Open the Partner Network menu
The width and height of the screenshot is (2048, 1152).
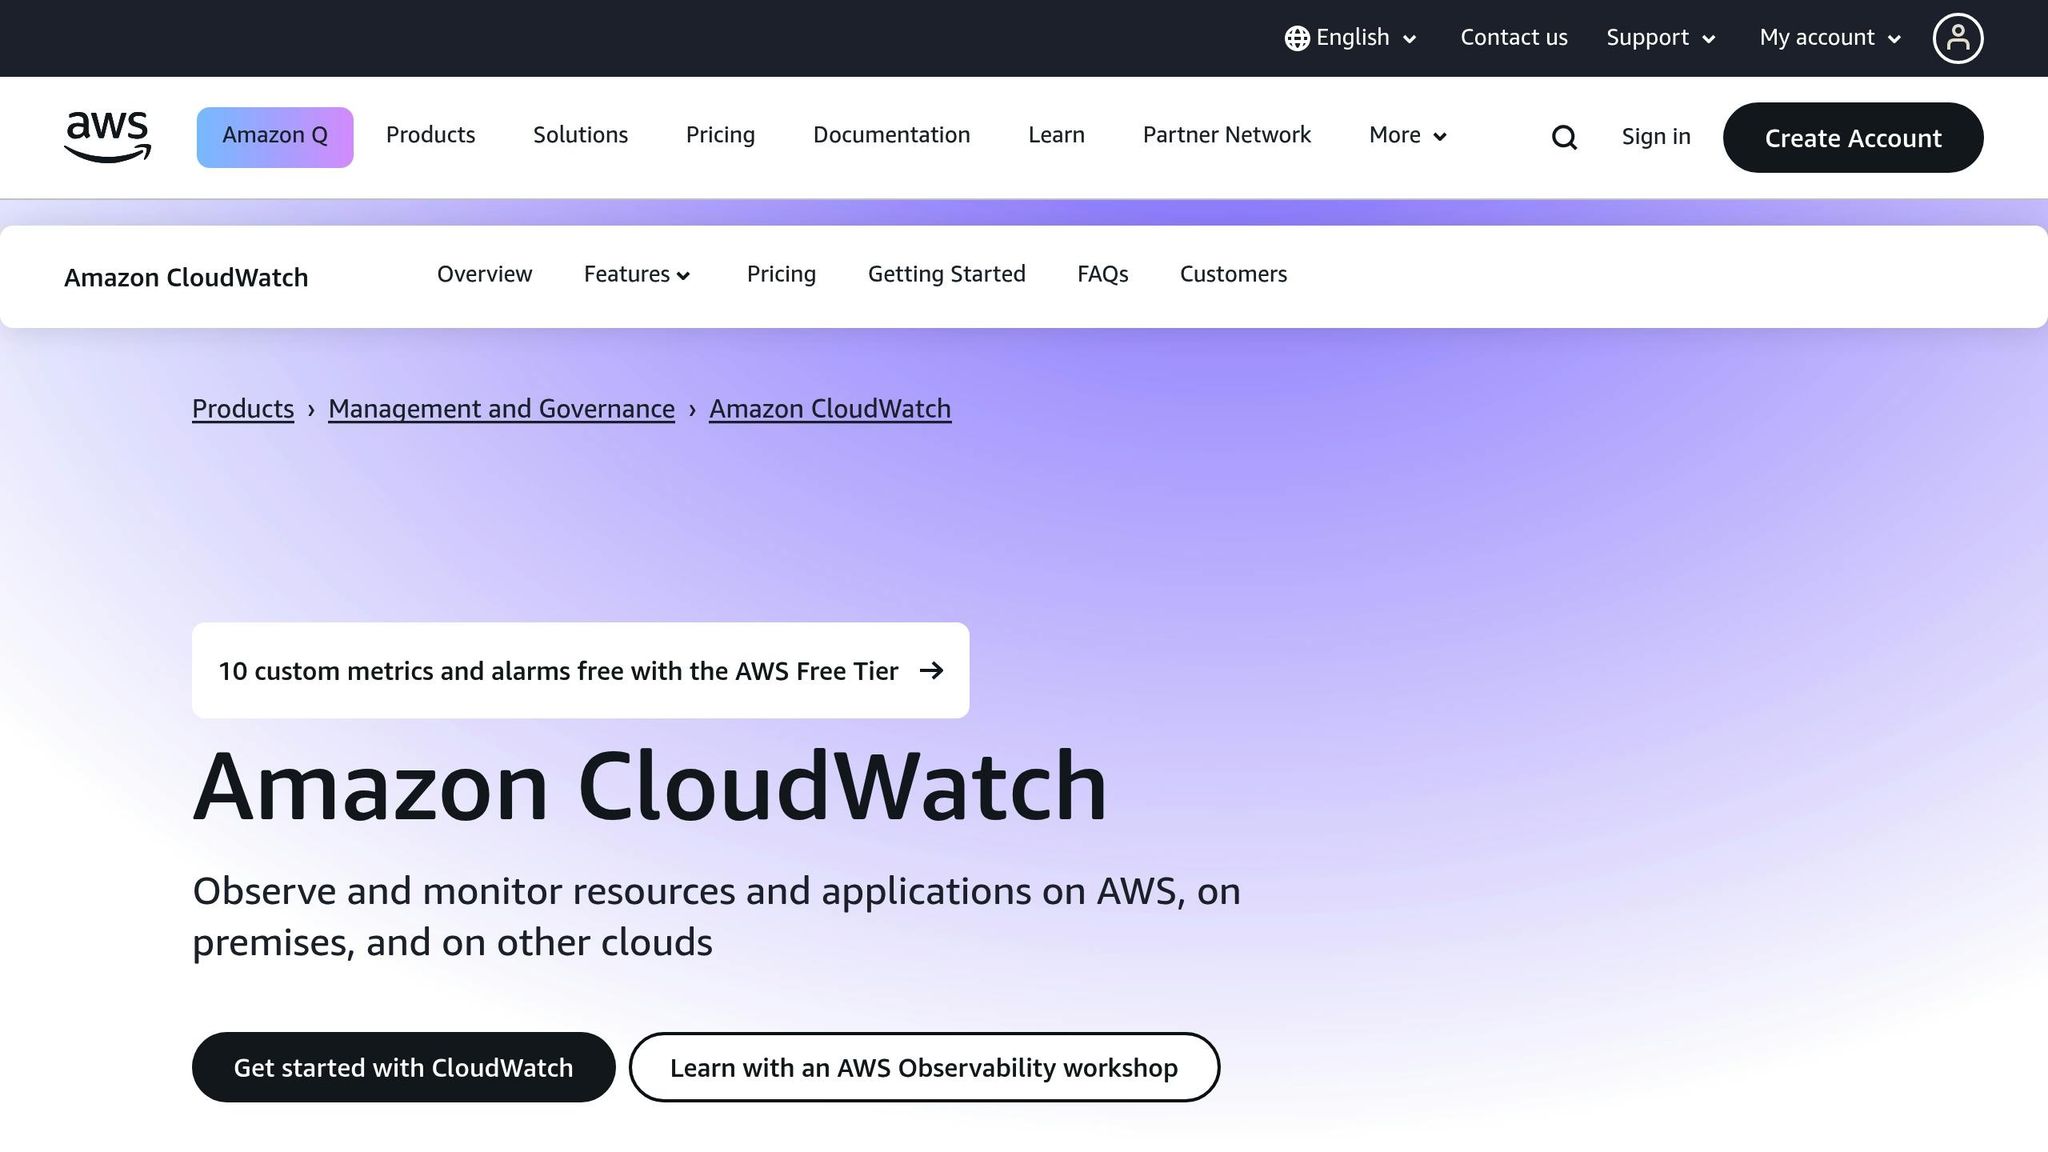point(1226,135)
